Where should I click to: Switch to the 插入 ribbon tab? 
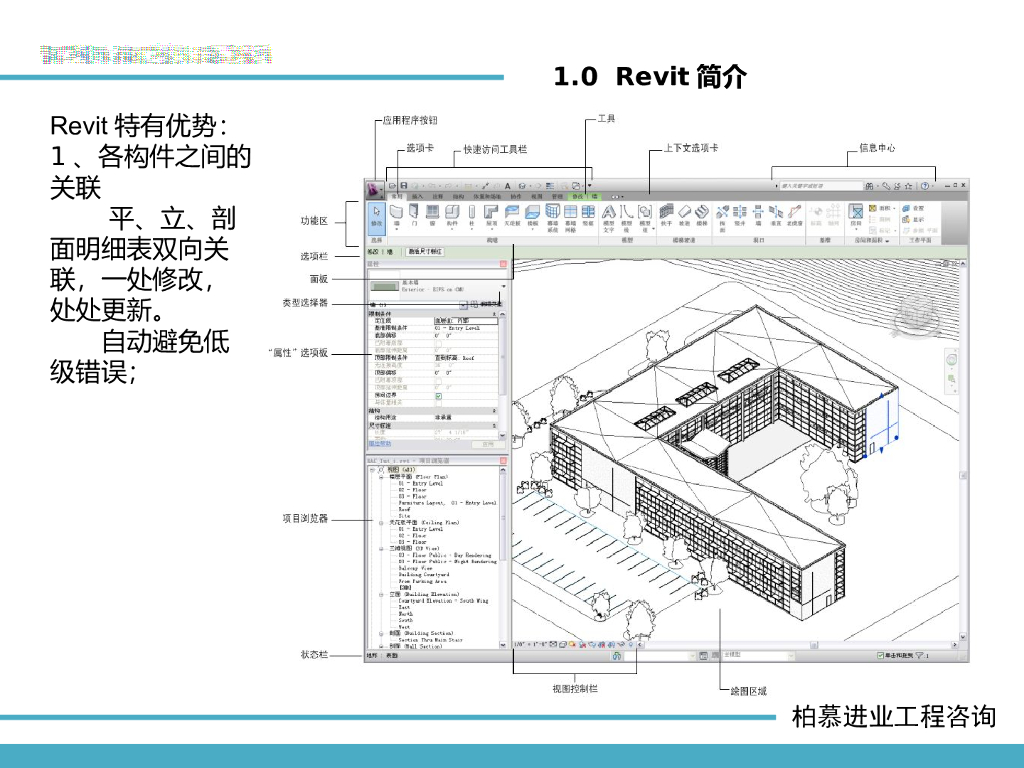click(417, 197)
